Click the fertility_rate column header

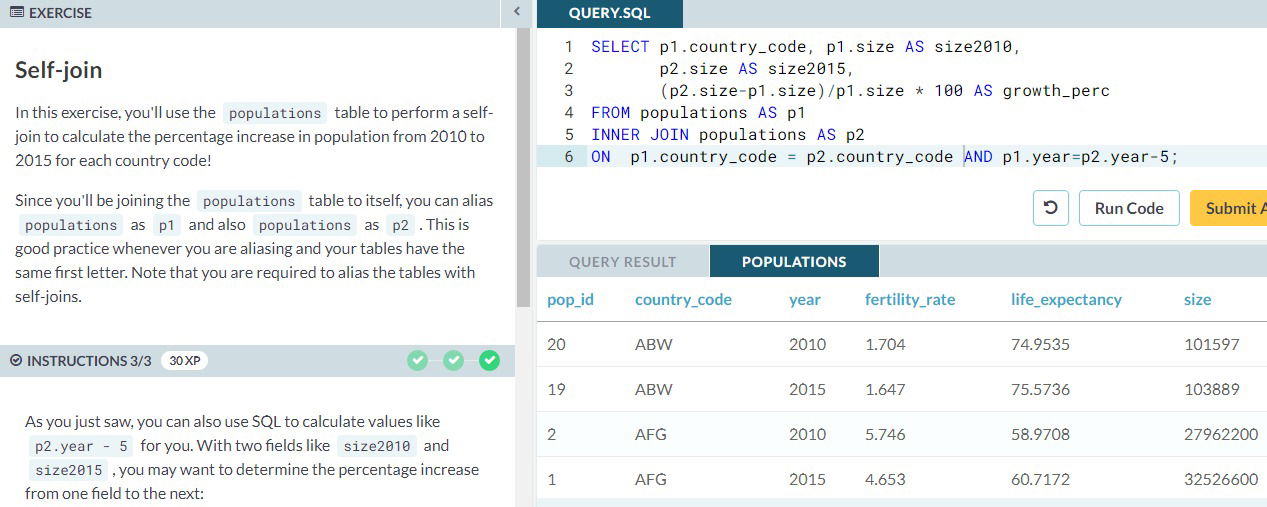[910, 299]
